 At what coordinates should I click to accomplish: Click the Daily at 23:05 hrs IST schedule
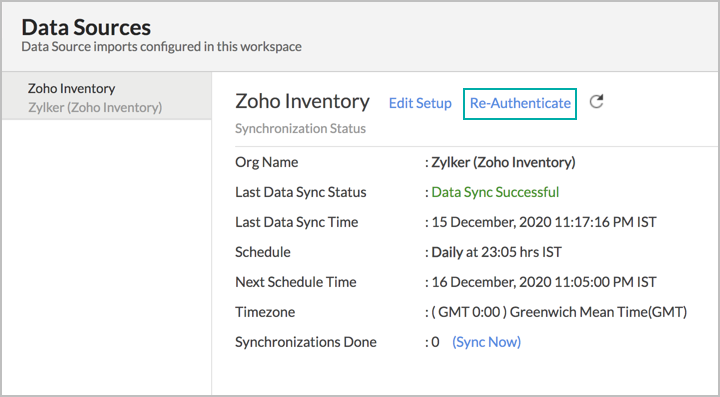(x=496, y=252)
